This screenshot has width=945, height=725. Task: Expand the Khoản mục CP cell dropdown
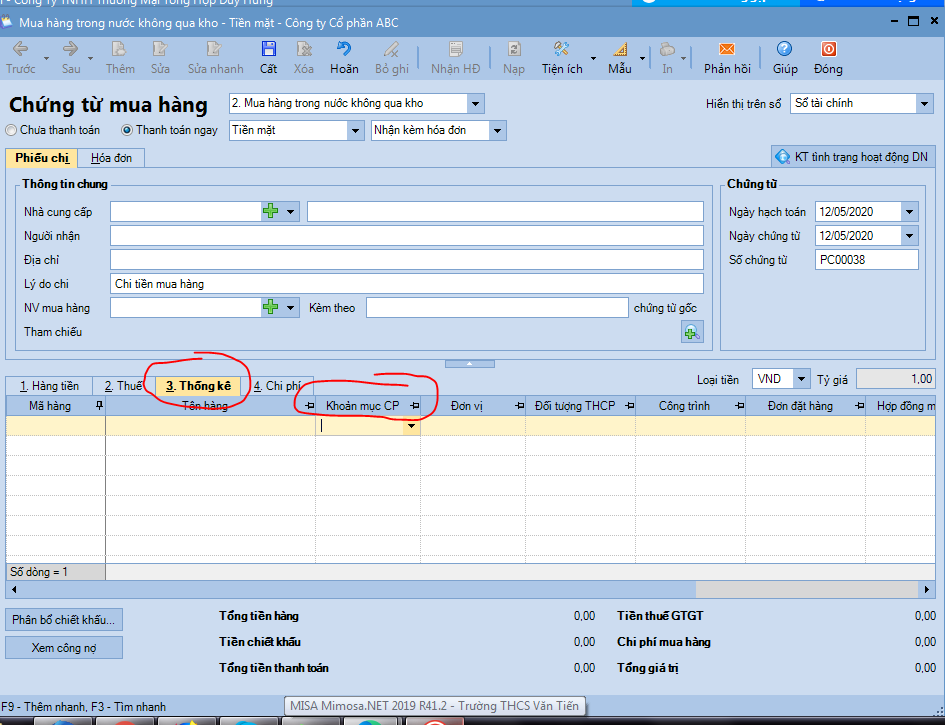point(411,426)
